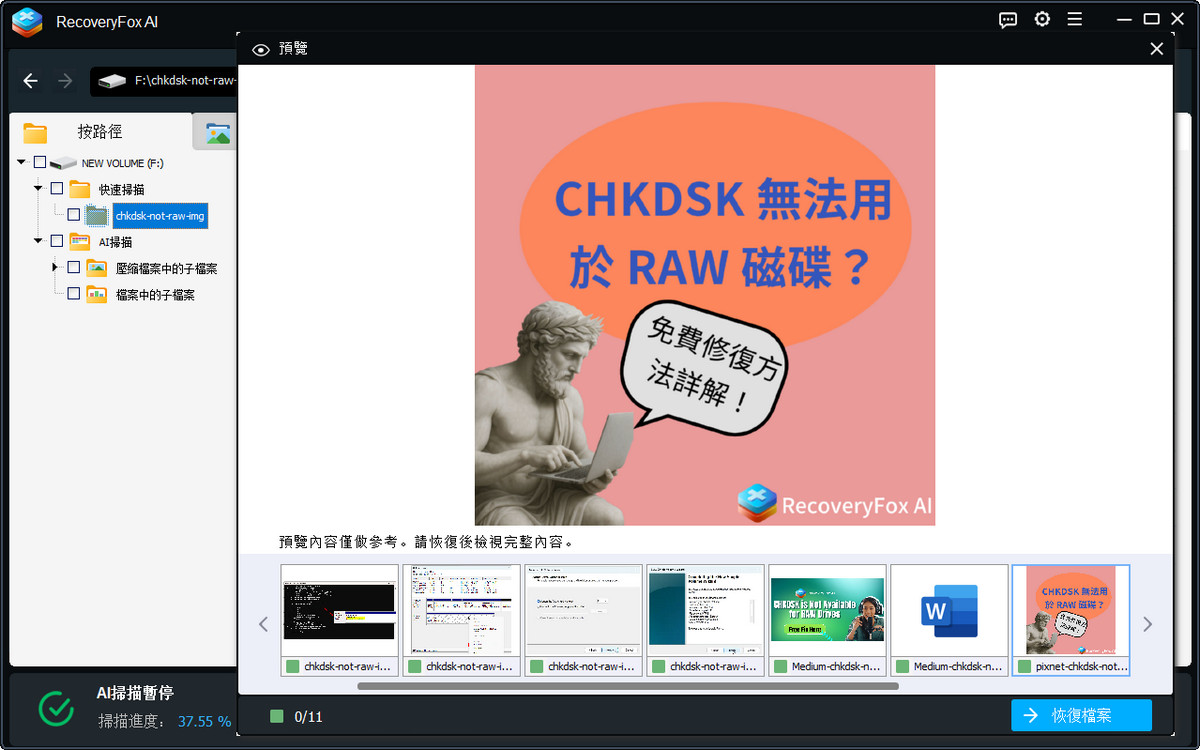This screenshot has width=1200, height=750.
Task: Collapse the AI掃描 tree node
Action: (x=38, y=241)
